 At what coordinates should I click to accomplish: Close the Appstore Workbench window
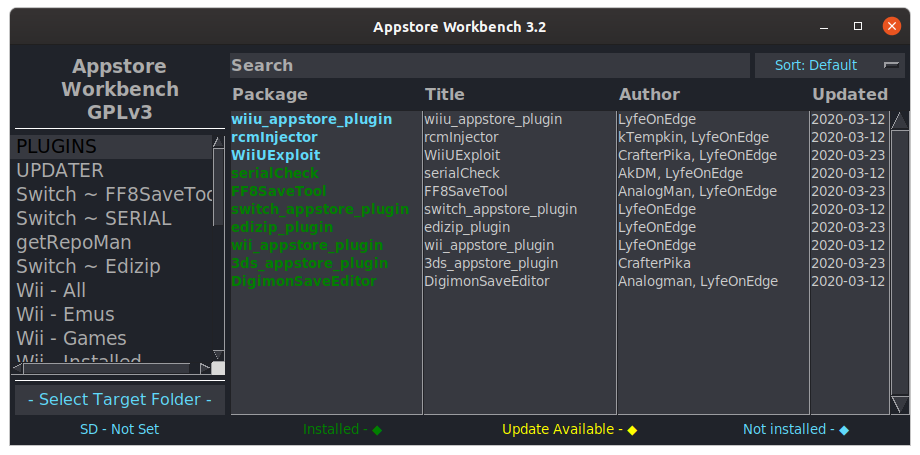892,26
